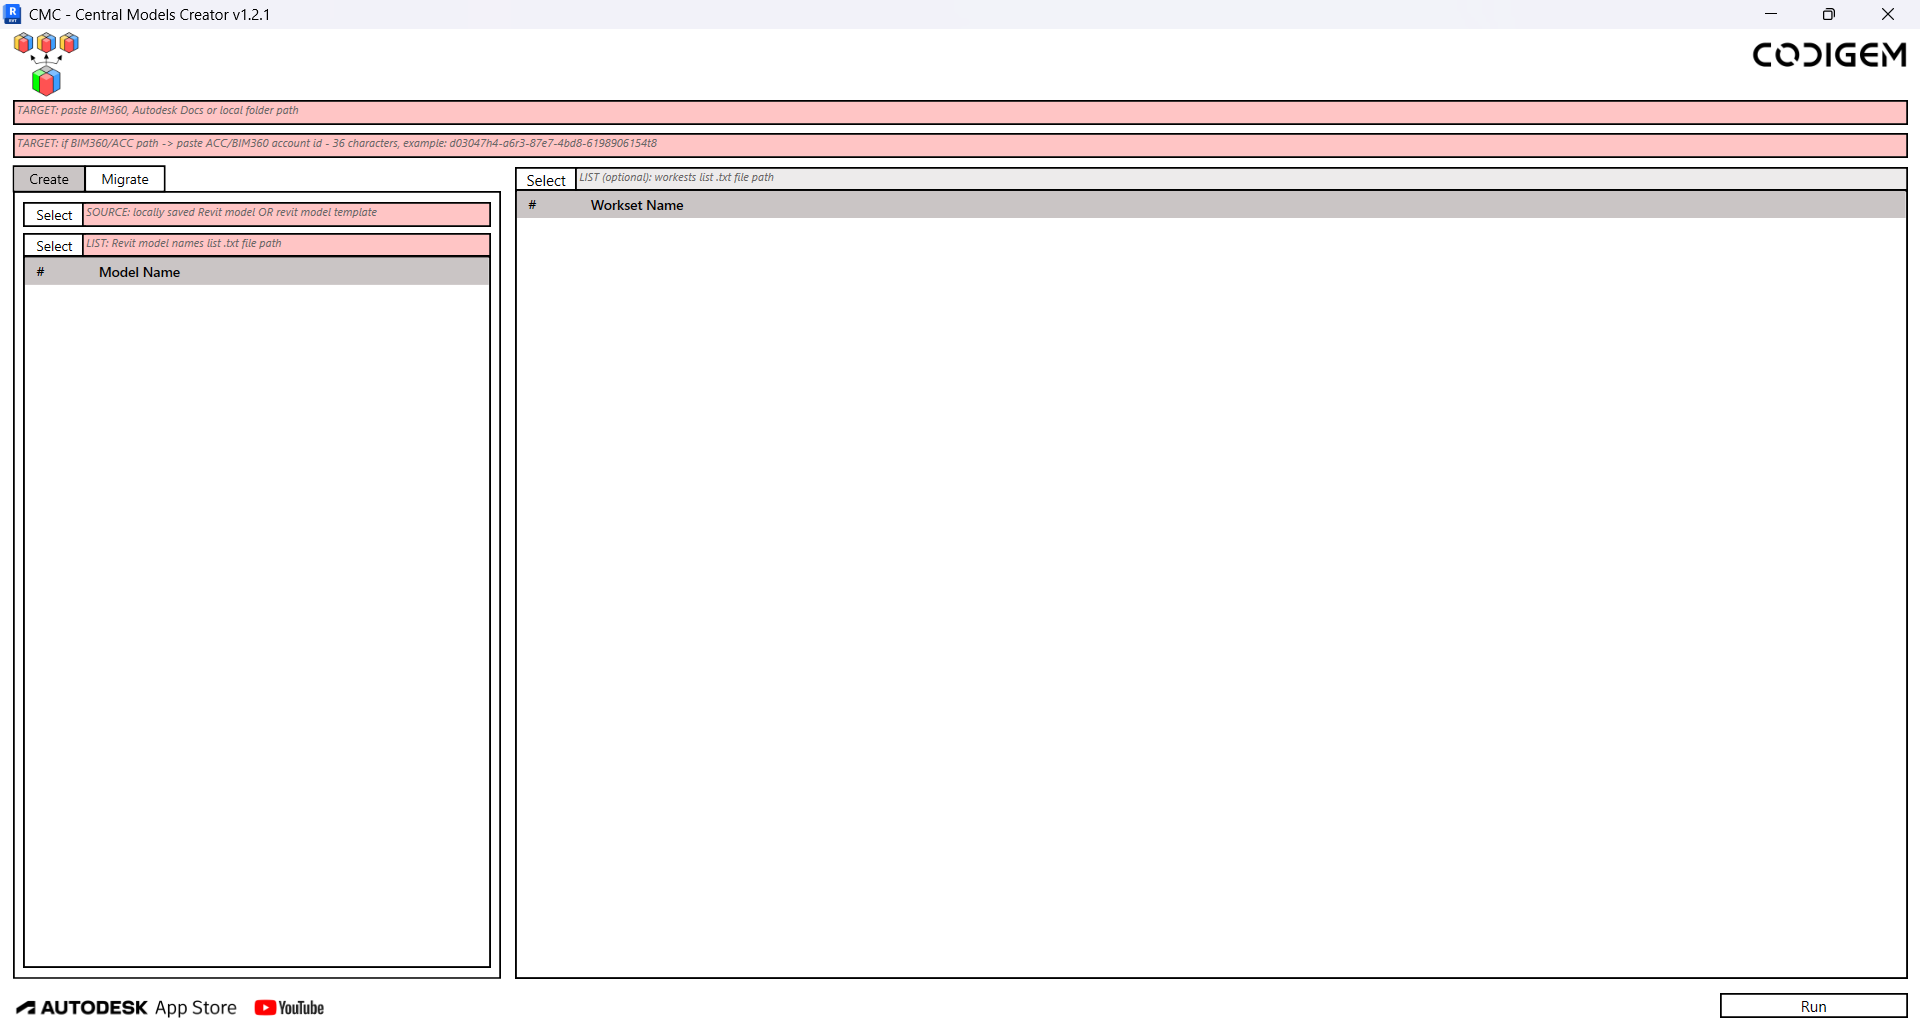
Task: Click the # header in Workset Name table
Action: [x=532, y=205]
